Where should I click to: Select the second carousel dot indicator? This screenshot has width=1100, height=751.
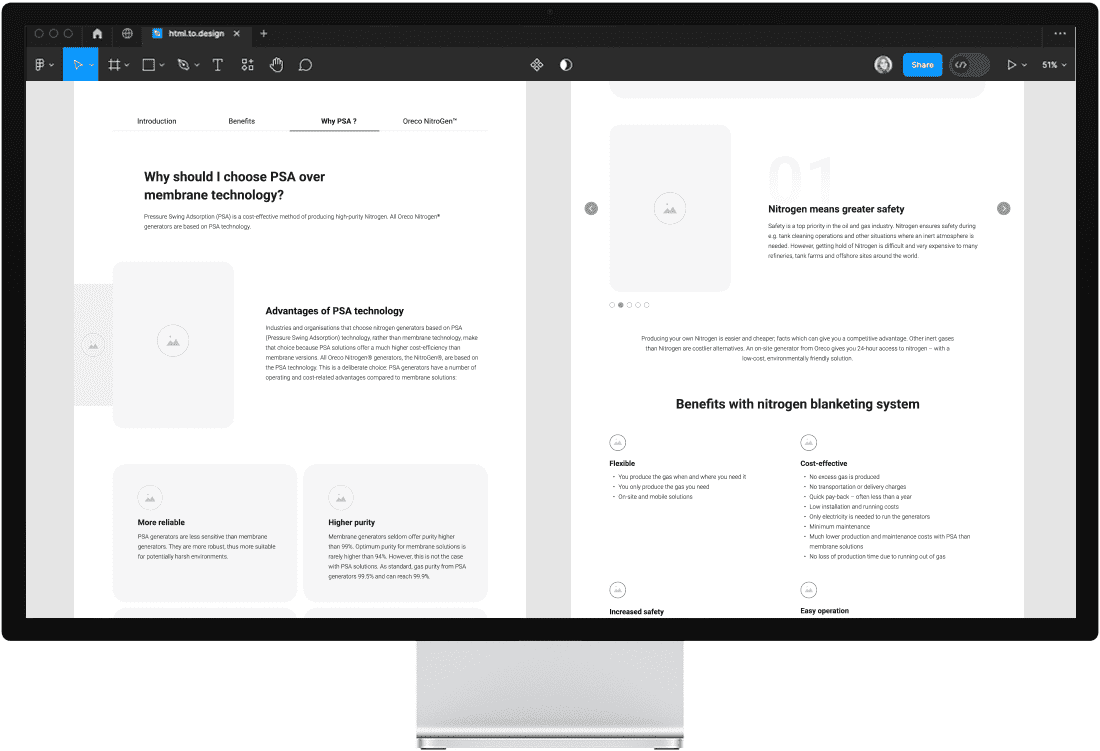pyautogui.click(x=621, y=305)
